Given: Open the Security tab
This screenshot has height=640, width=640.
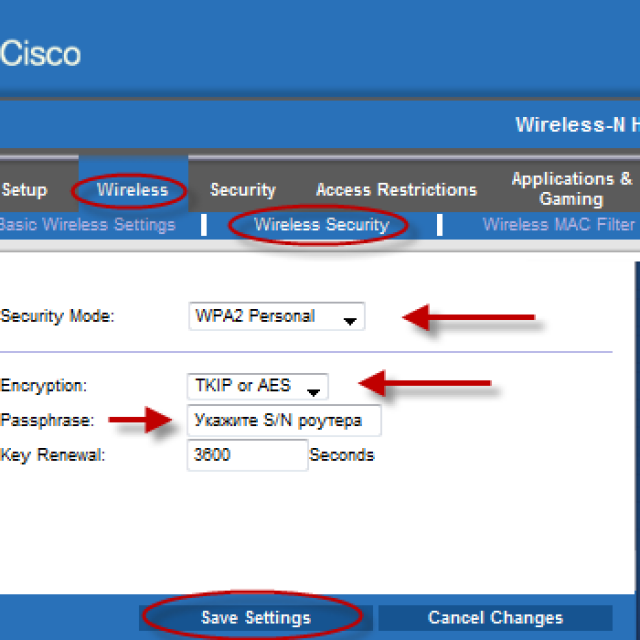Looking at the screenshot, I should click(243, 190).
